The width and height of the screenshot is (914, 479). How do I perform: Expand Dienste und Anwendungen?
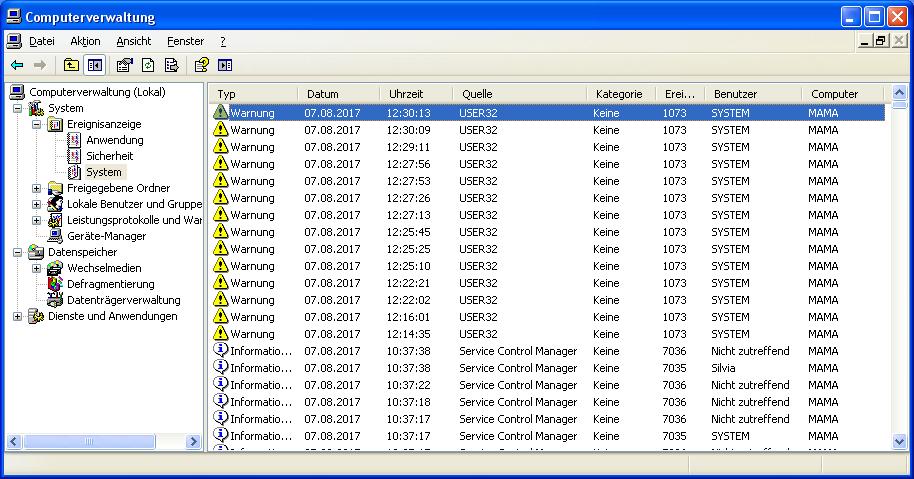(17, 316)
